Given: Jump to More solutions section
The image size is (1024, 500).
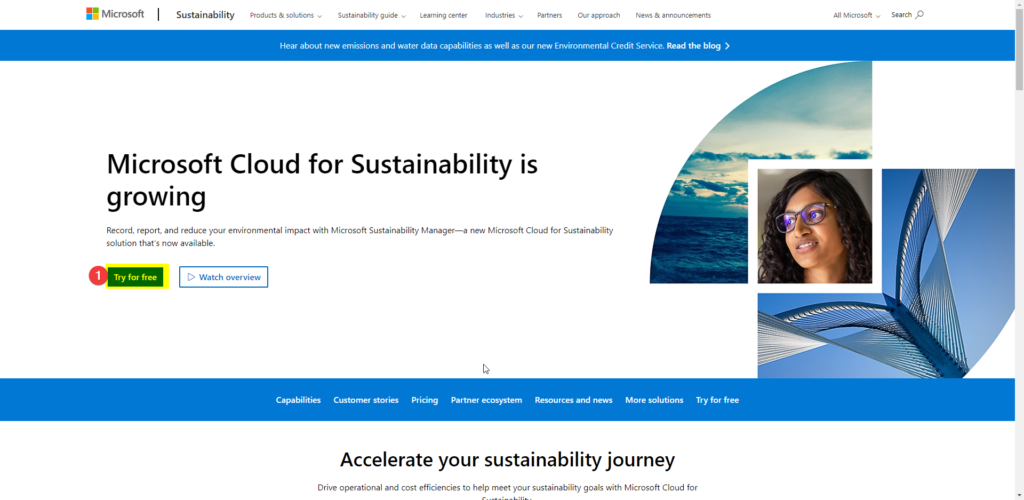Looking at the screenshot, I should (x=654, y=400).
